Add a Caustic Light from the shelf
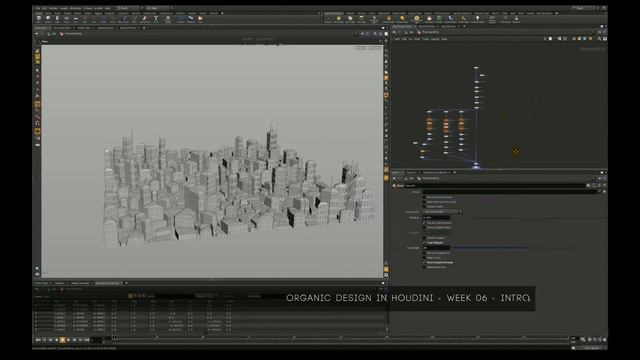640x360 pixels. (450, 19)
